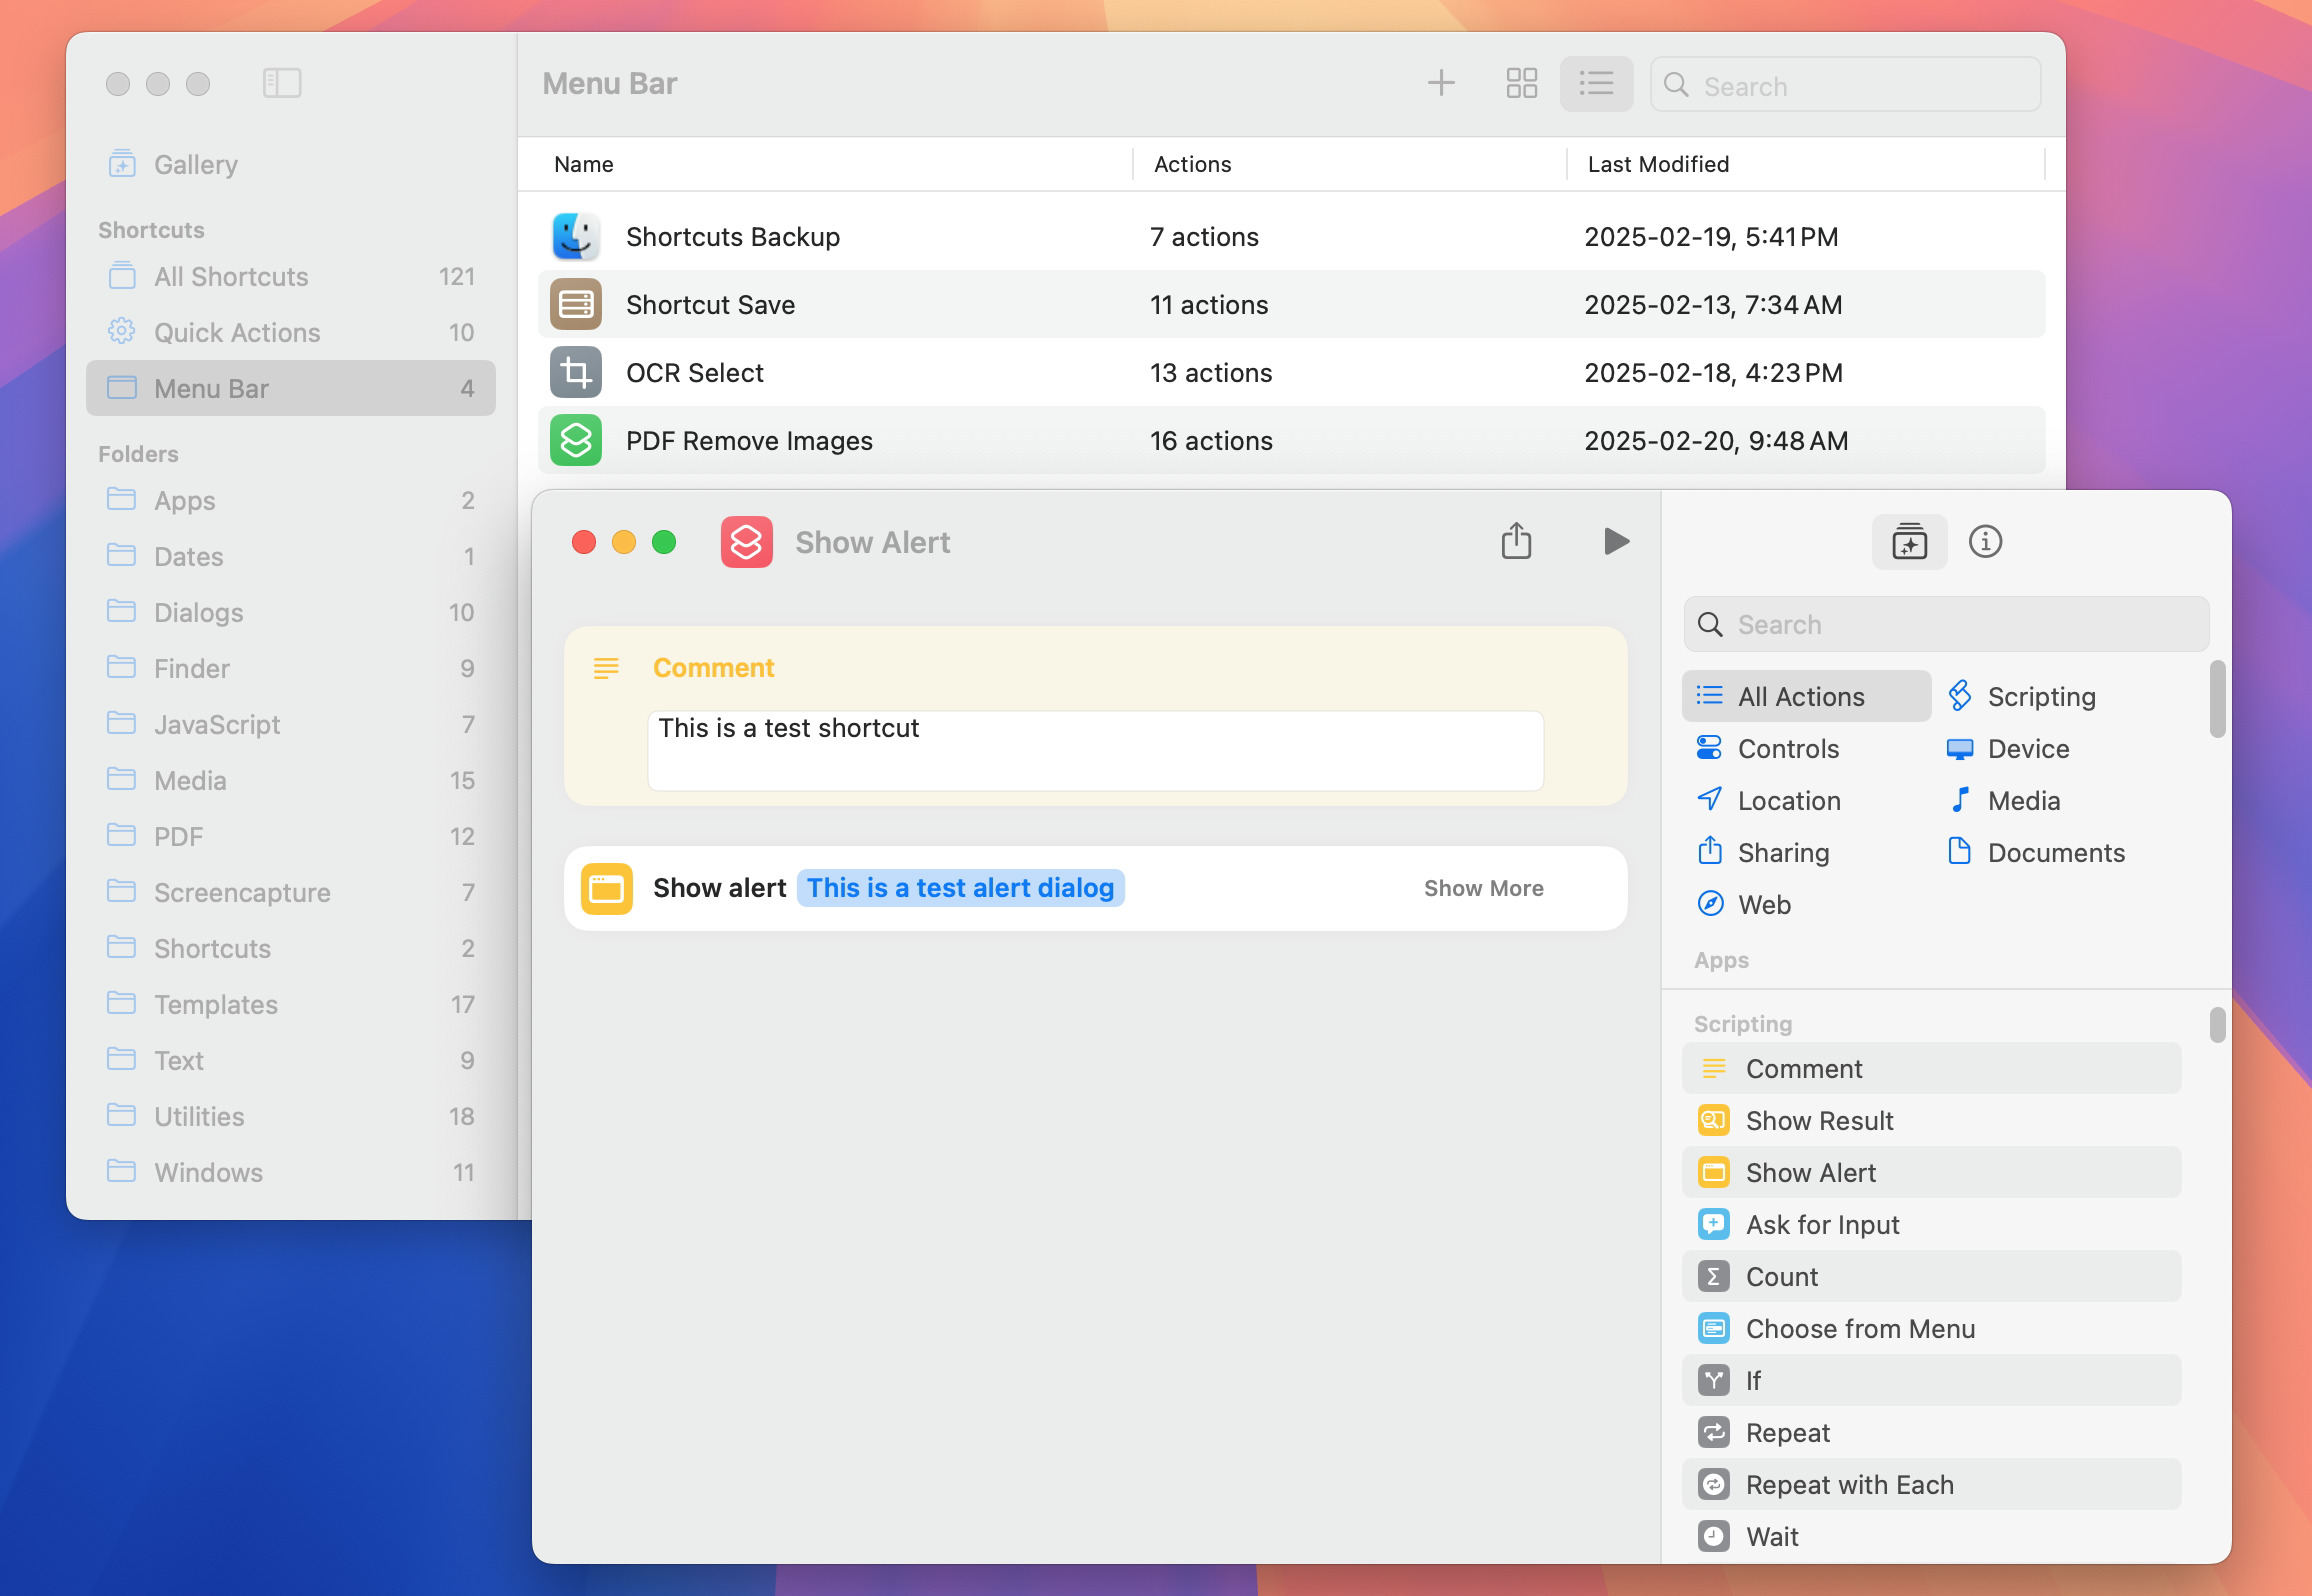2312x1596 pixels.
Task: Select the OCR Select crop icon
Action: (x=576, y=372)
